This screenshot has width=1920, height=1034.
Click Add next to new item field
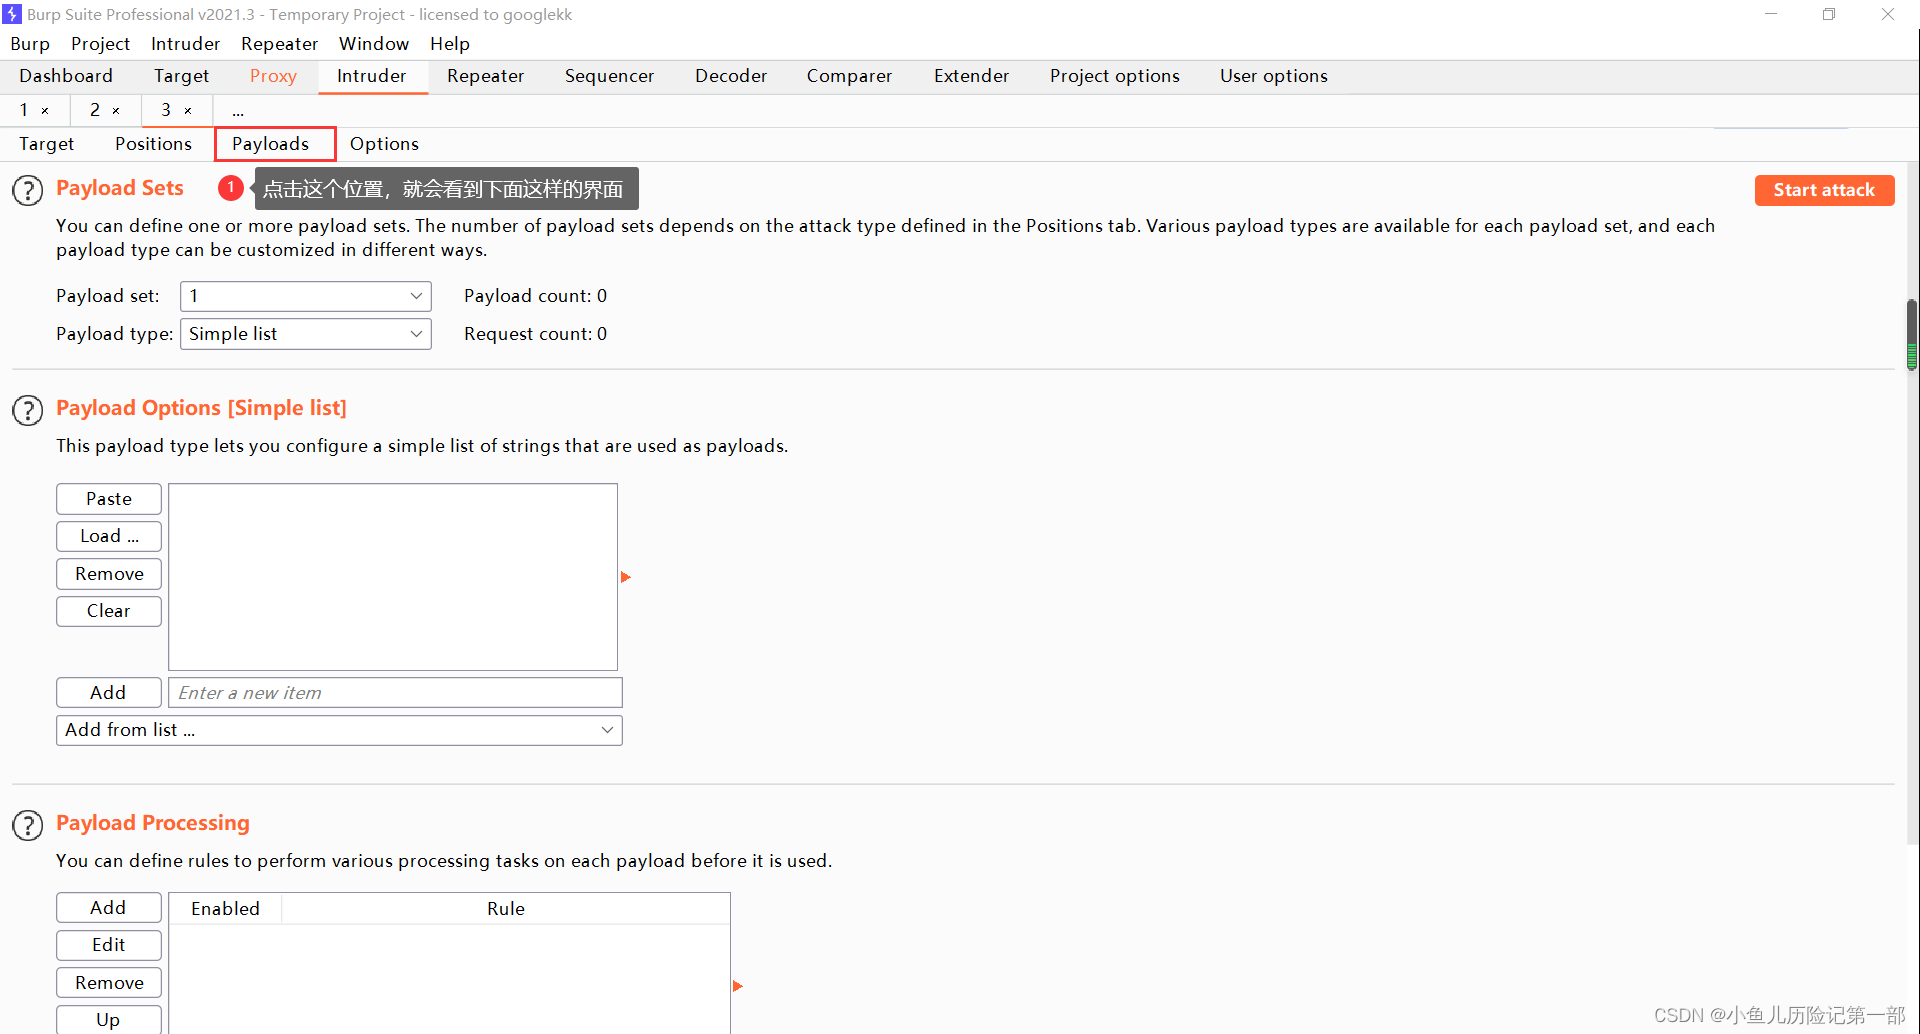109,693
